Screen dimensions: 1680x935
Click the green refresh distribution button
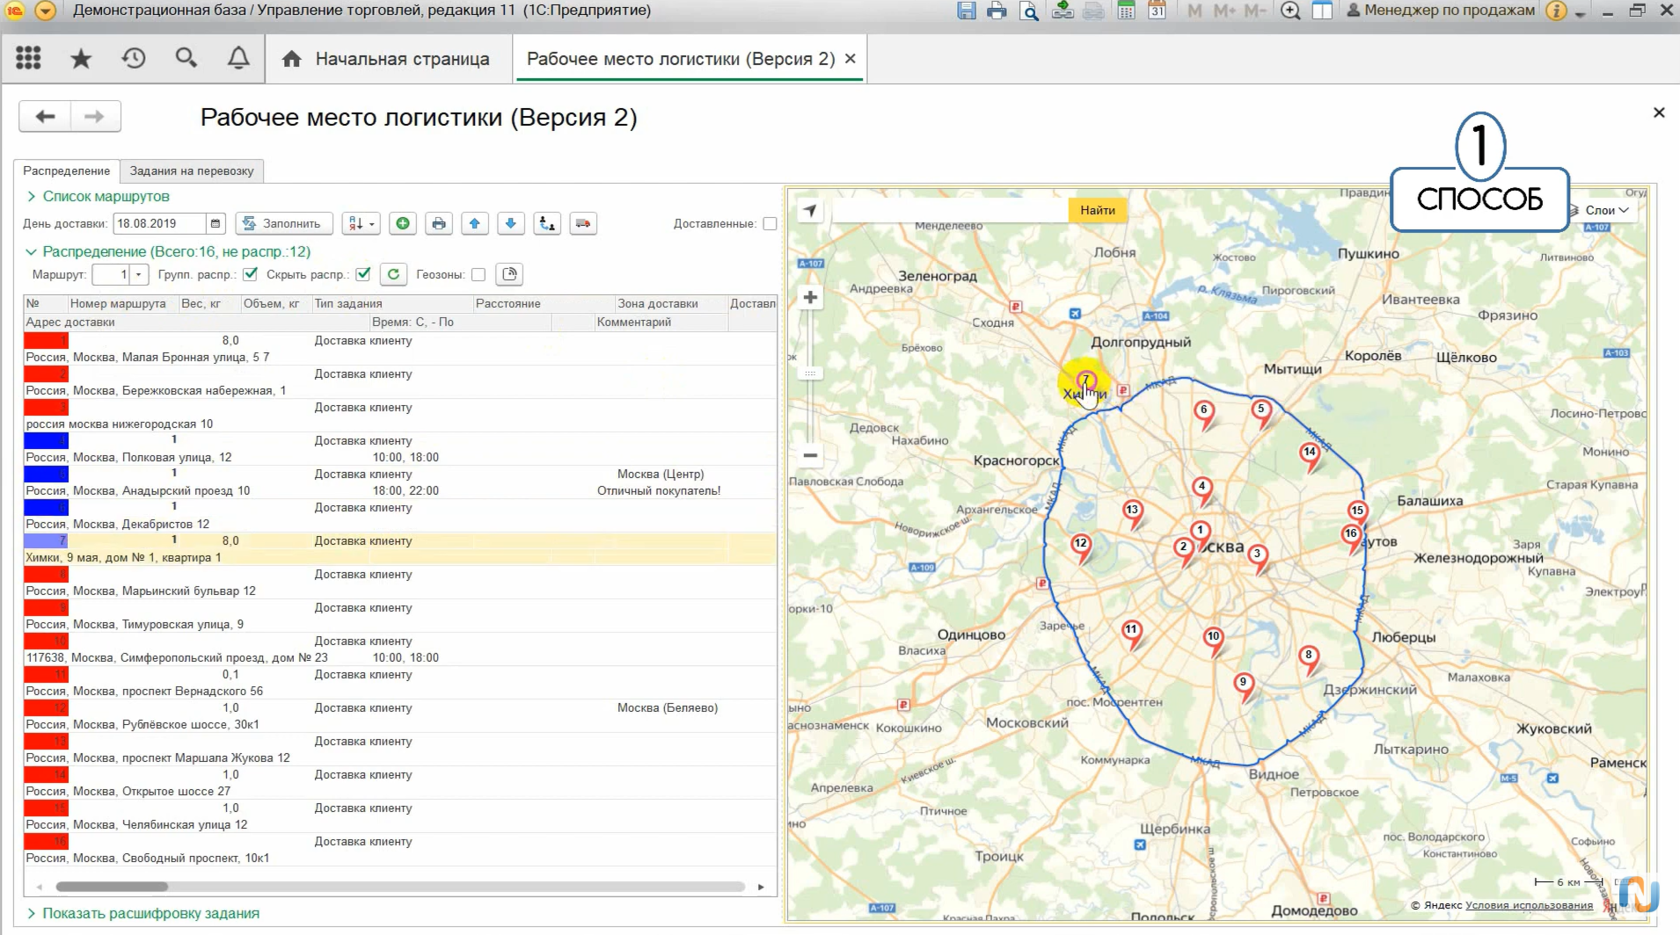click(394, 274)
